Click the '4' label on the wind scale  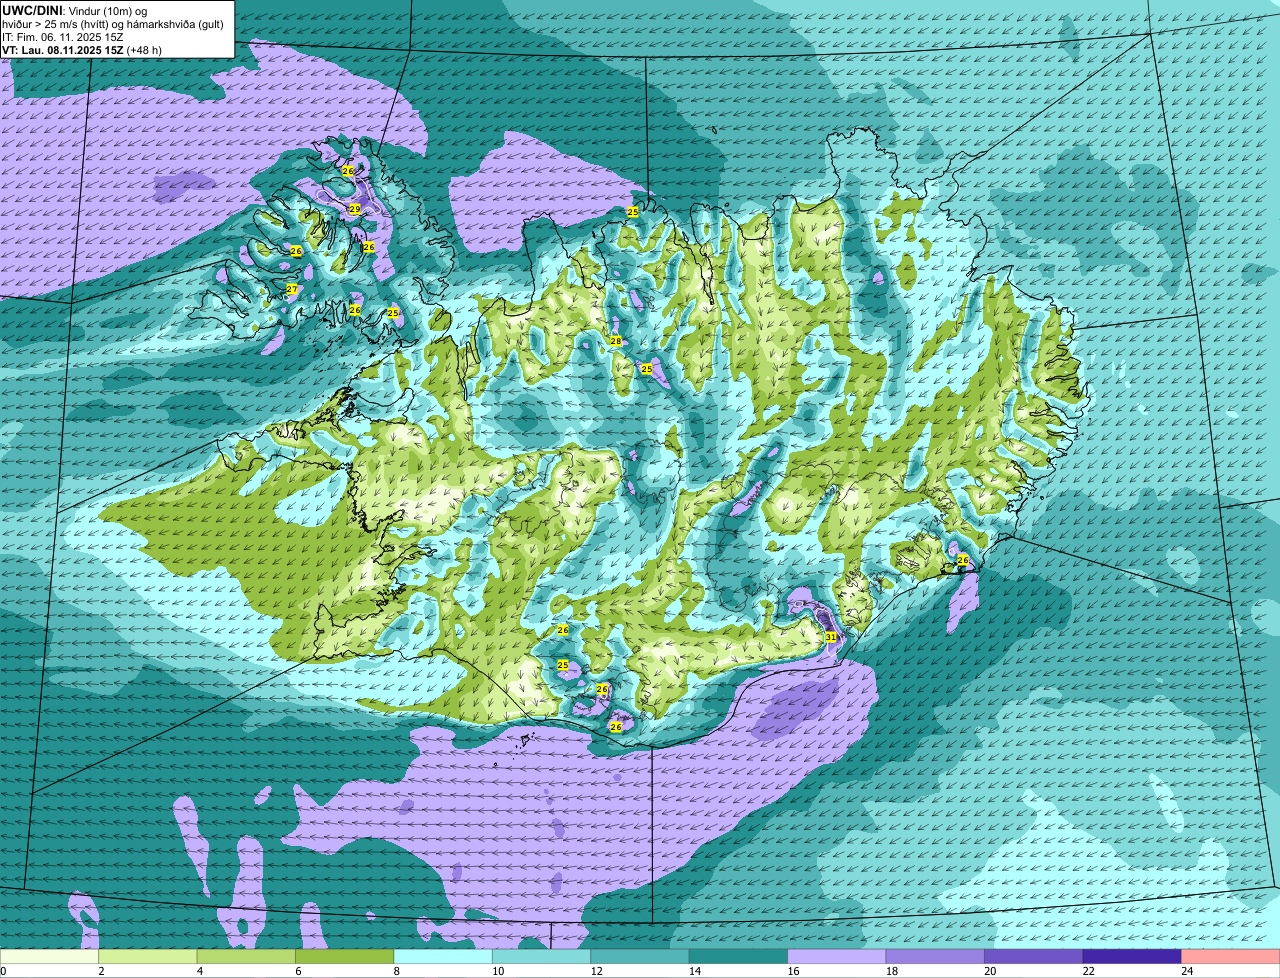200,971
